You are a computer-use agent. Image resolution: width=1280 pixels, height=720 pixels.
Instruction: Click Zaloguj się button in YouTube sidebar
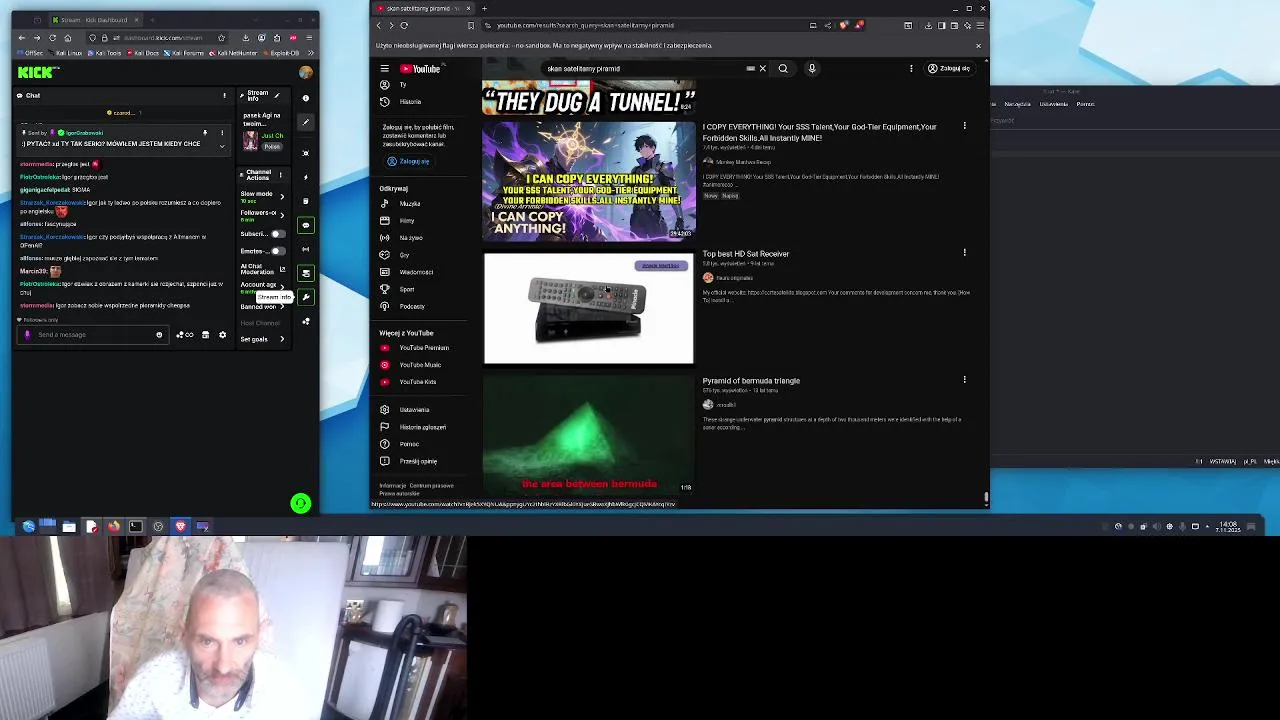coord(408,162)
